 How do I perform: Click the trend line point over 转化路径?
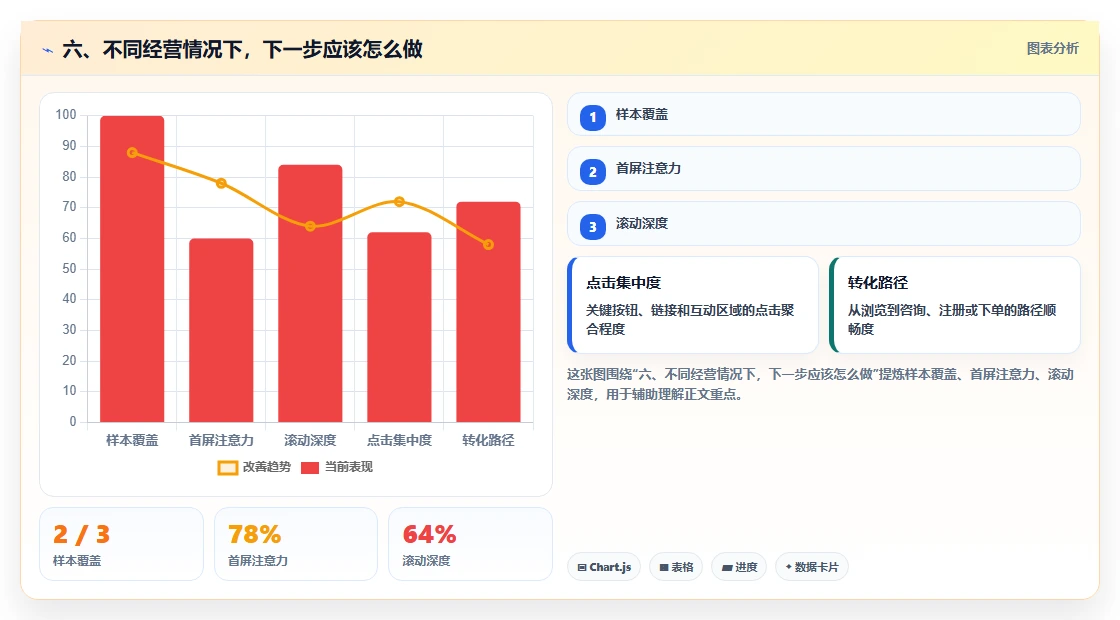[489, 245]
